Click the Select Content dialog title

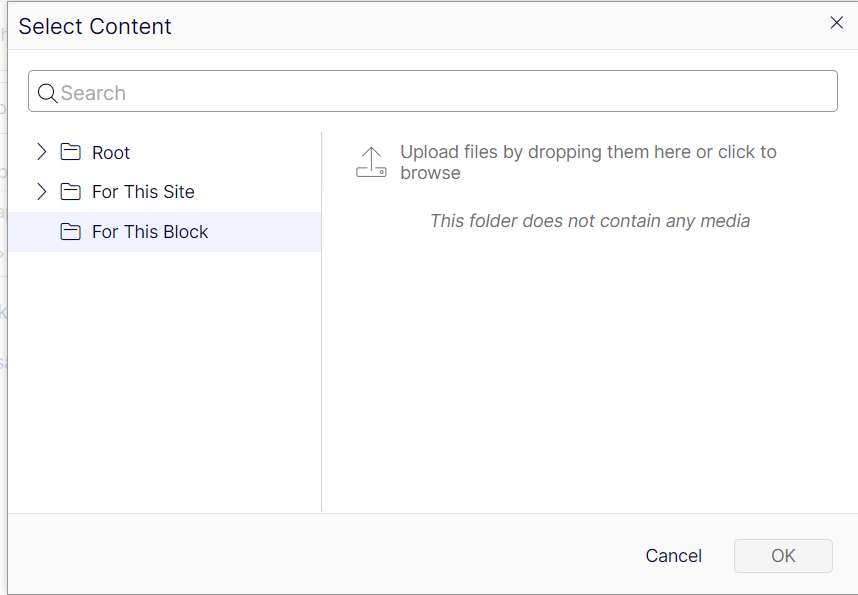95,26
